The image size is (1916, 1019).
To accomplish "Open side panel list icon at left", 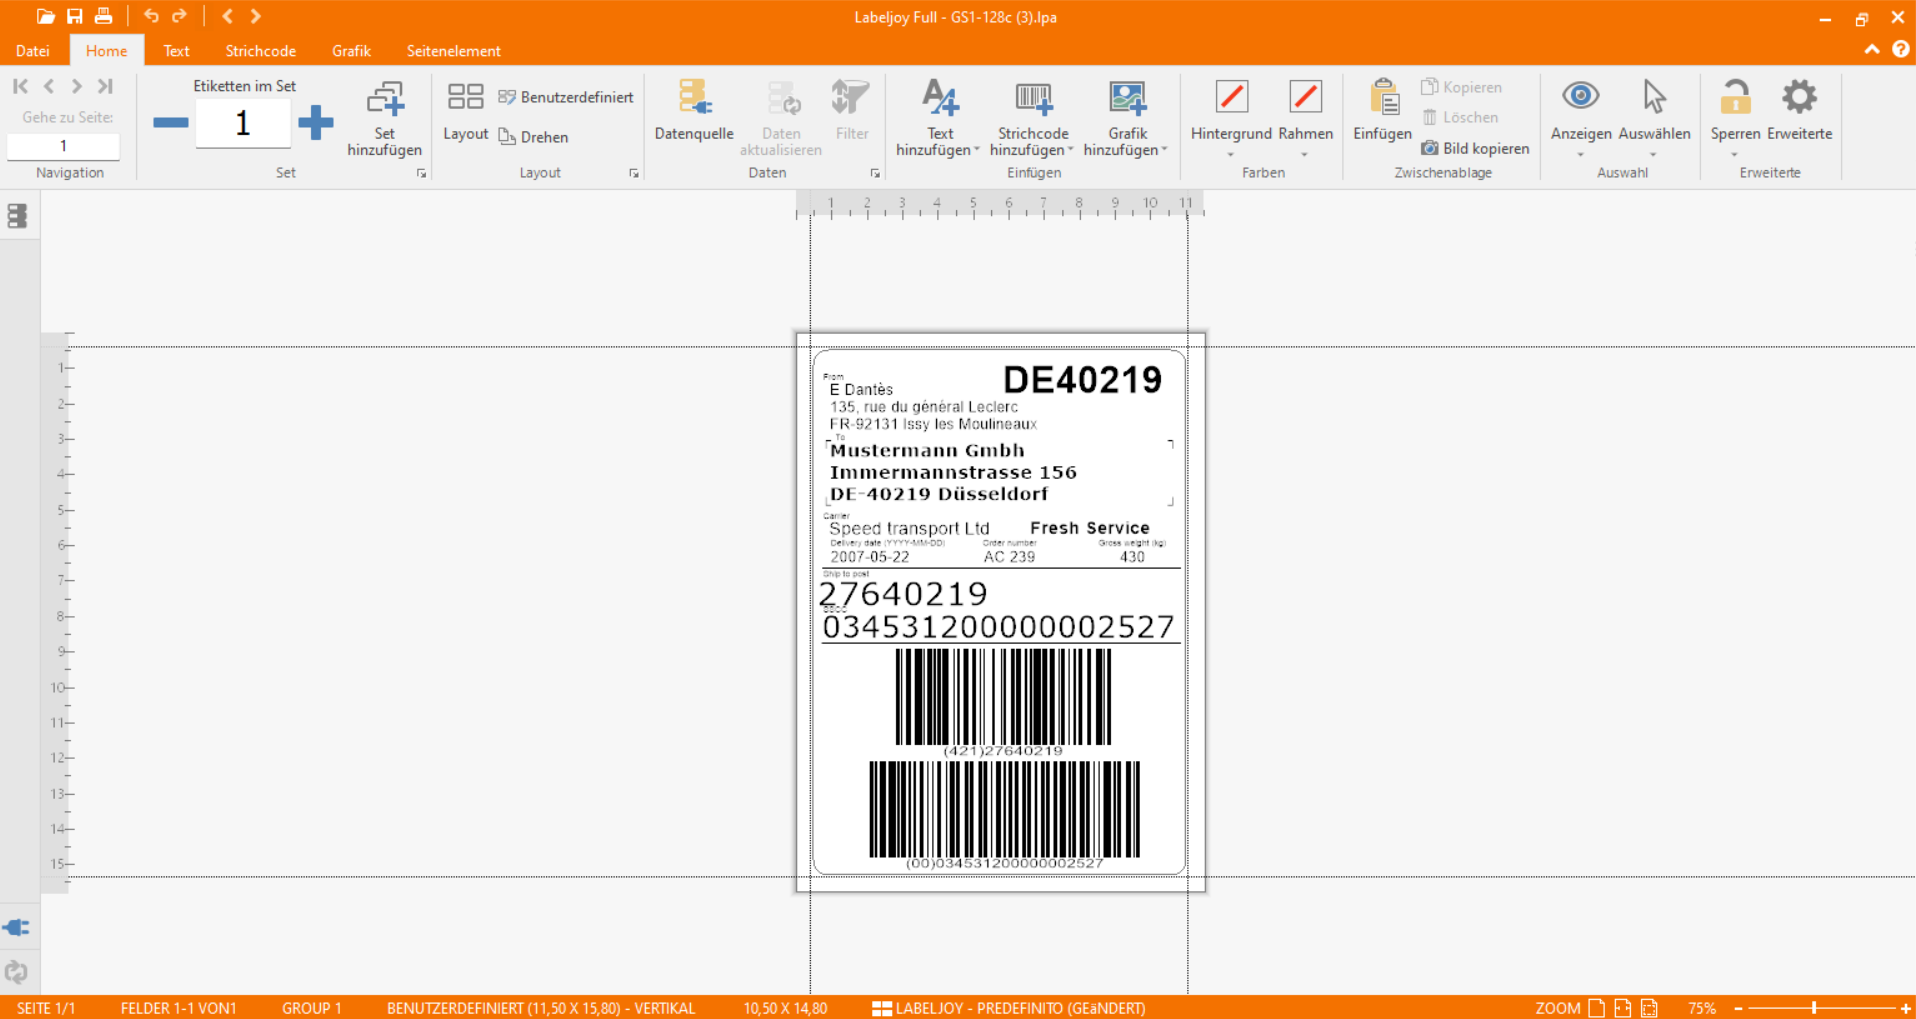I will pyautogui.click(x=17, y=216).
